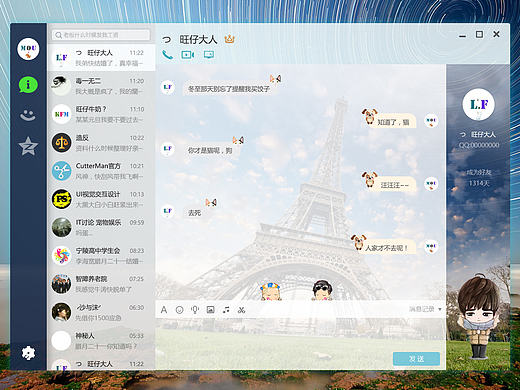Open the Qzone star icon in sidebar
This screenshot has height=390, width=520.
point(28,146)
